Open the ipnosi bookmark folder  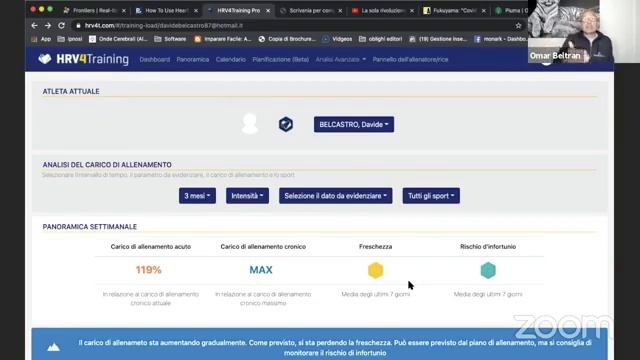tap(70, 39)
